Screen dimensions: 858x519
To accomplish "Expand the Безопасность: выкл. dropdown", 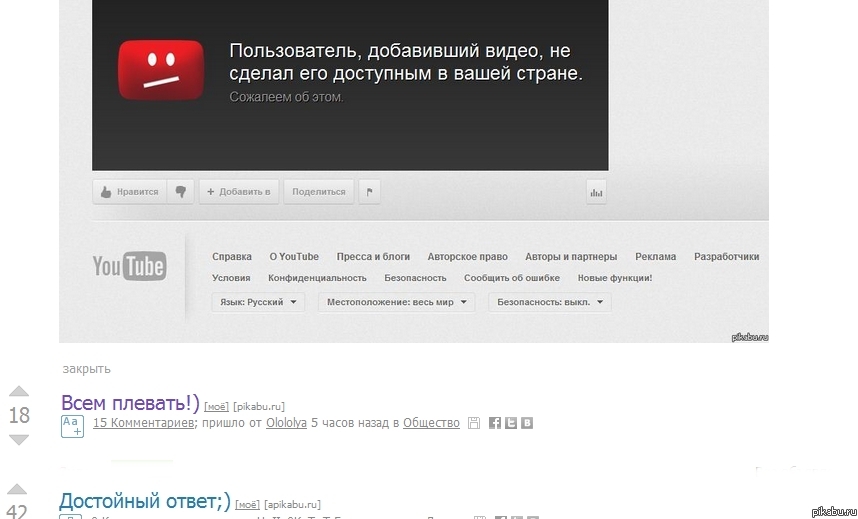I will click(x=550, y=302).
